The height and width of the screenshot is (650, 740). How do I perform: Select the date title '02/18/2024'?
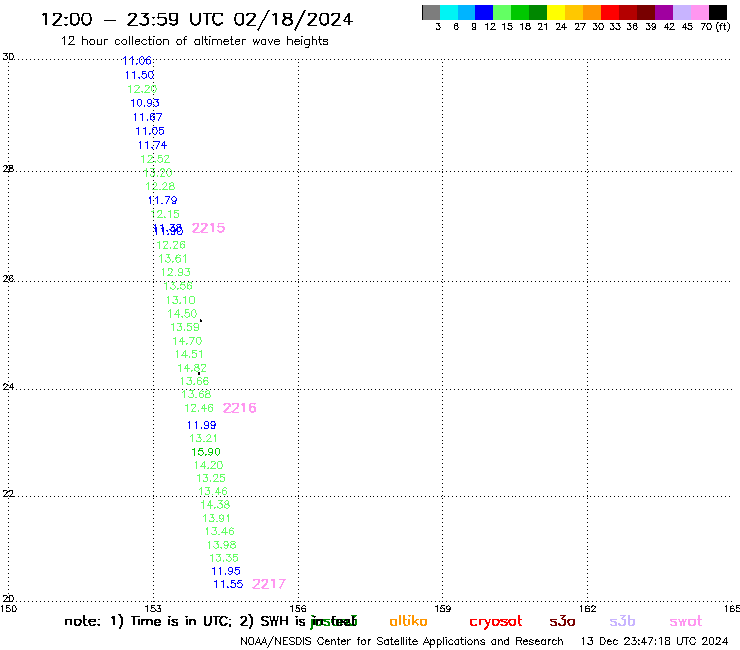coord(293,20)
